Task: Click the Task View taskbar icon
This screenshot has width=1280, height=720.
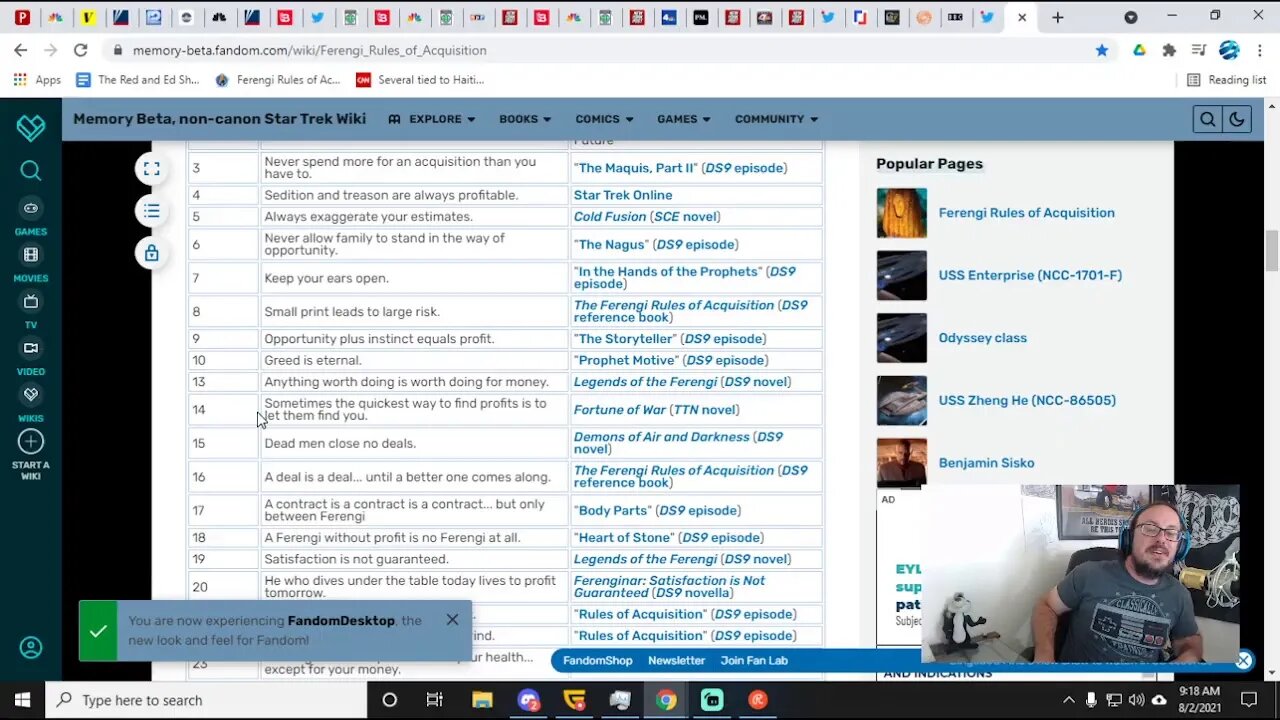Action: pyautogui.click(x=435, y=700)
